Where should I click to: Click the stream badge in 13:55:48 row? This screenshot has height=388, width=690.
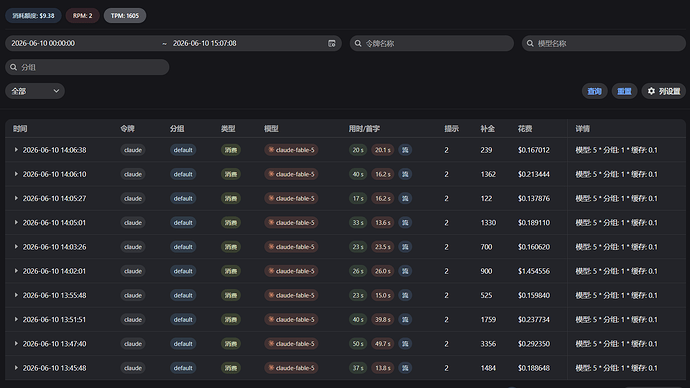click(405, 295)
